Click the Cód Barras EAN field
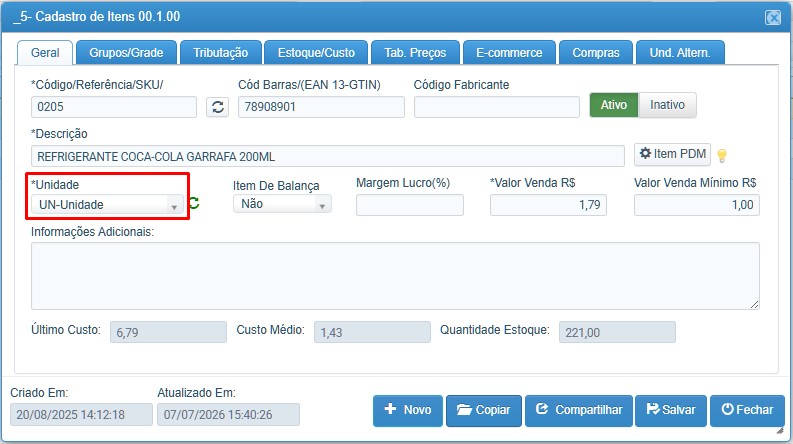 (x=321, y=107)
